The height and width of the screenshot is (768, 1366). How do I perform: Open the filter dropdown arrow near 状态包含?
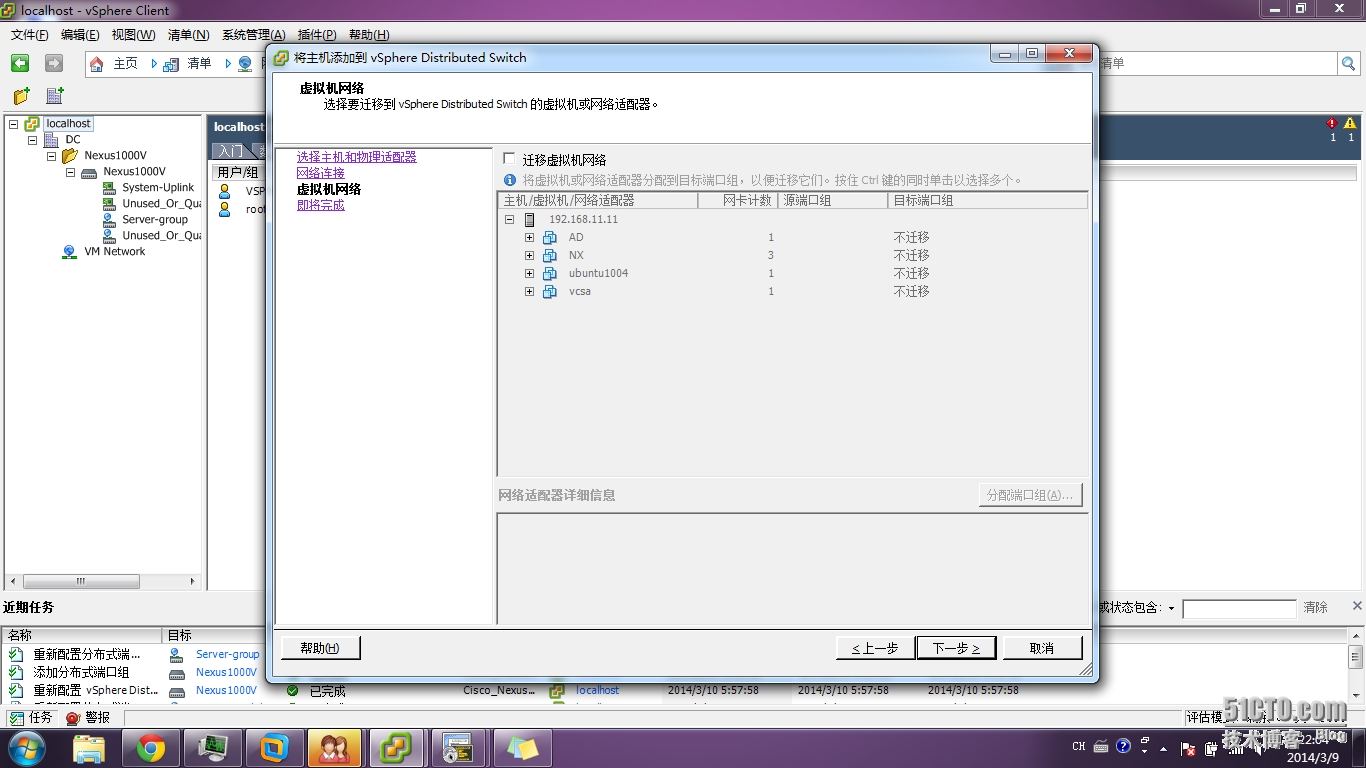click(x=1171, y=609)
